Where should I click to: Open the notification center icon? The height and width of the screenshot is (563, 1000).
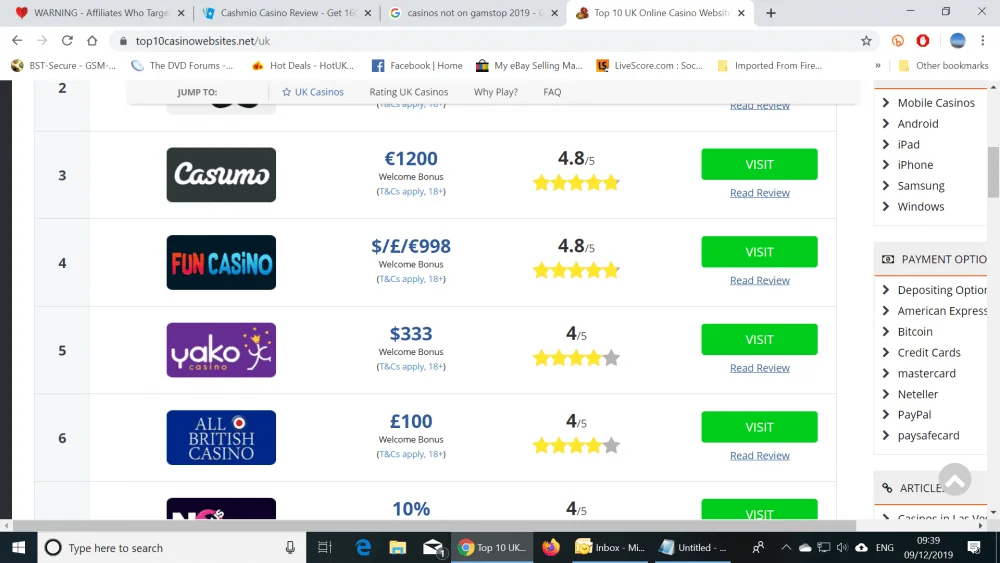(974, 548)
